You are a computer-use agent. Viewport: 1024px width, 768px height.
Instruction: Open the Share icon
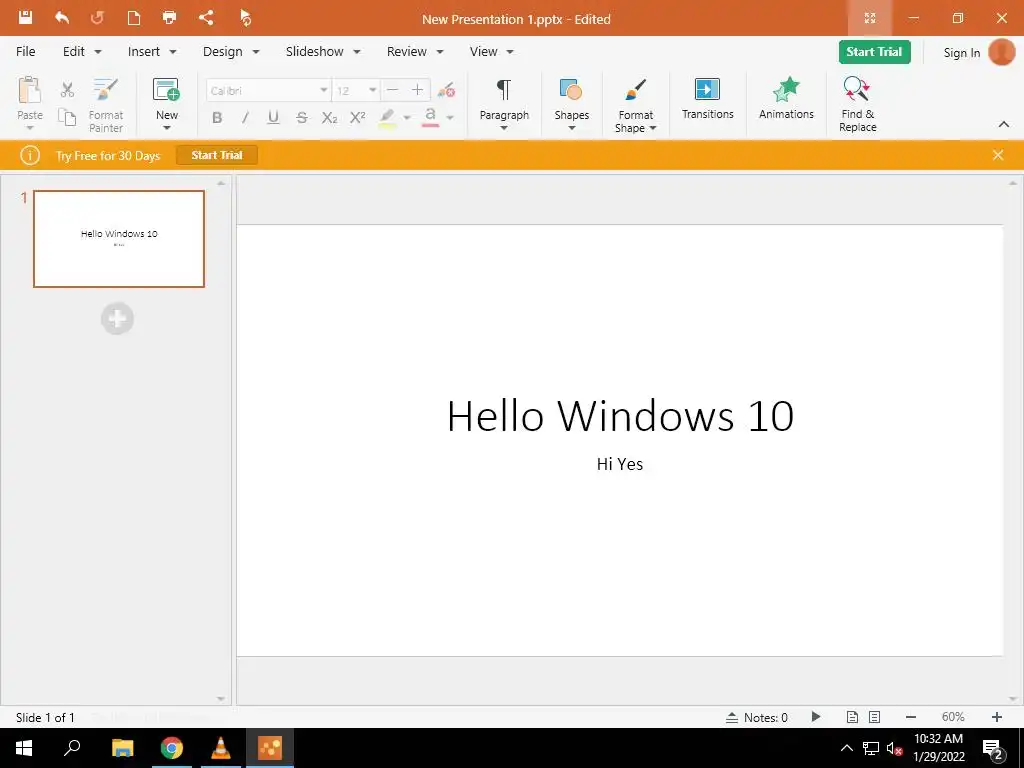click(206, 18)
